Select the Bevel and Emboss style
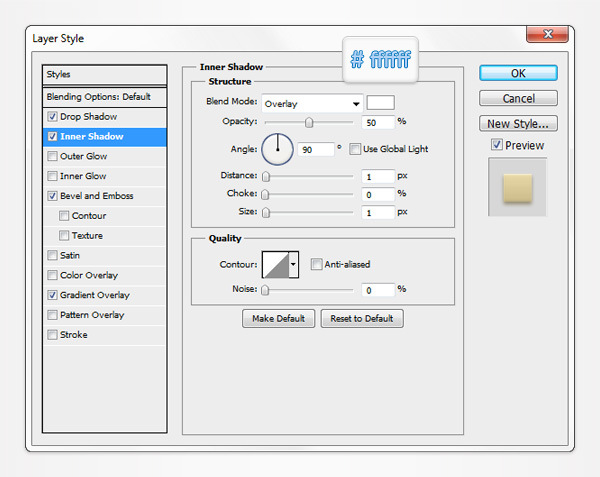 tap(96, 196)
